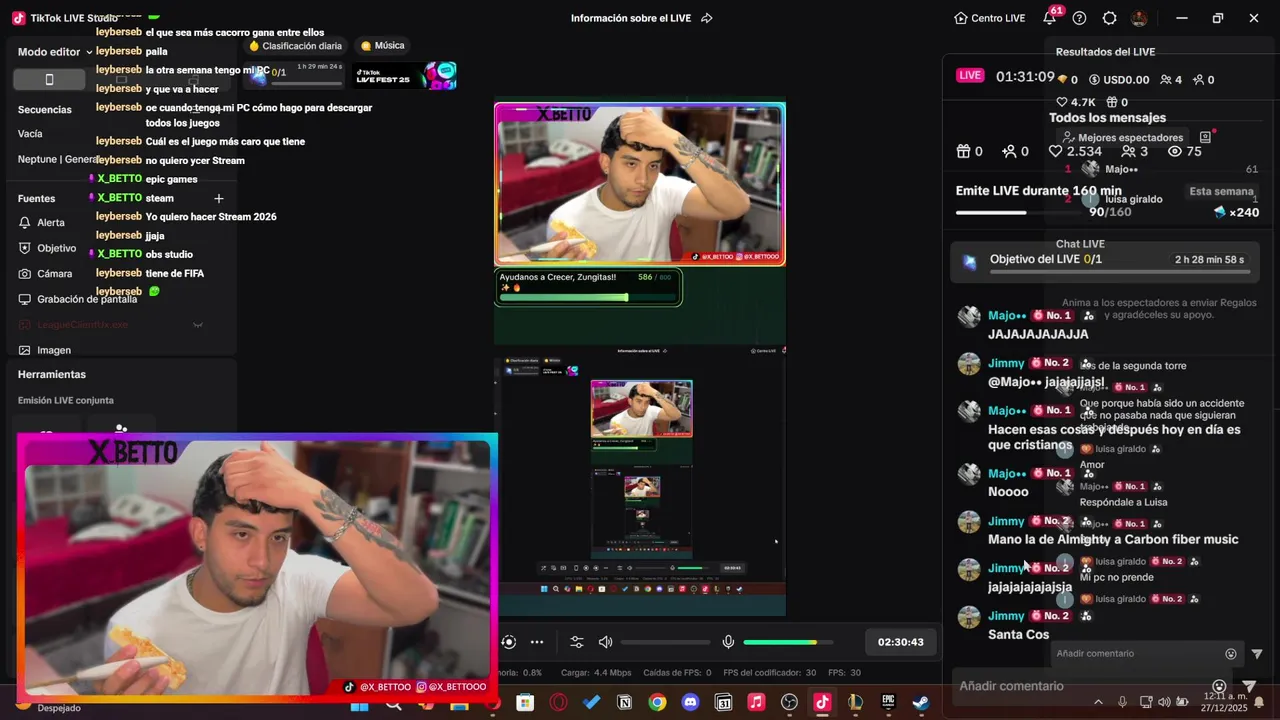Open the TikTok LIVE FEST 25 banner

tap(405, 76)
